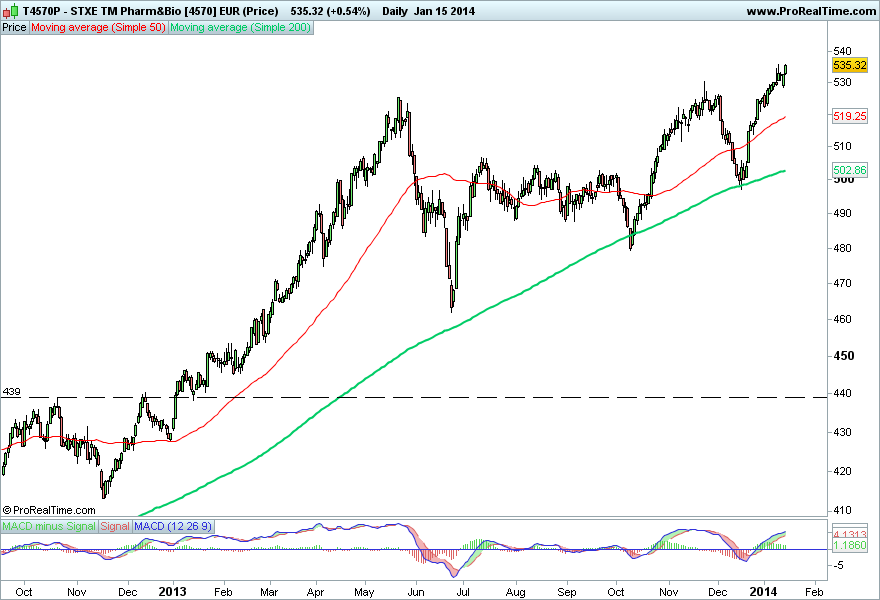
Task: Click the 2014 label on the time axis
Action: [x=764, y=592]
